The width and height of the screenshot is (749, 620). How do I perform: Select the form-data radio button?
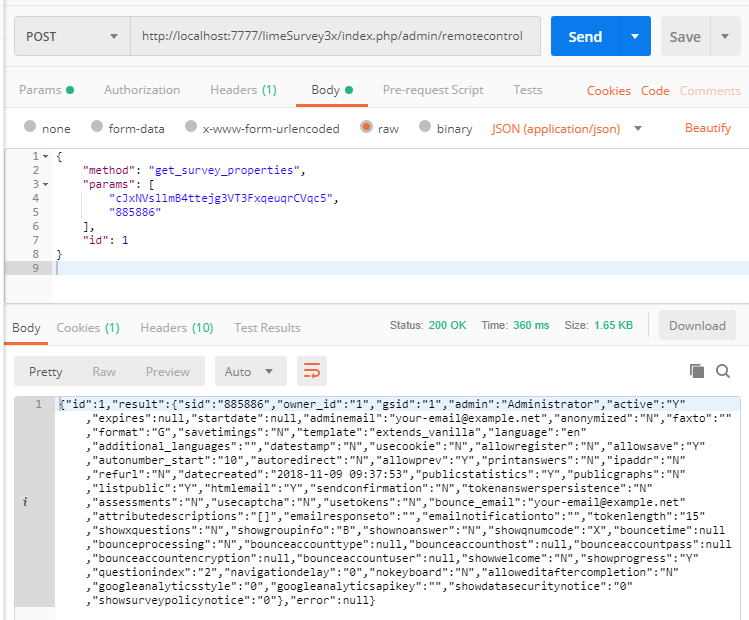97,126
